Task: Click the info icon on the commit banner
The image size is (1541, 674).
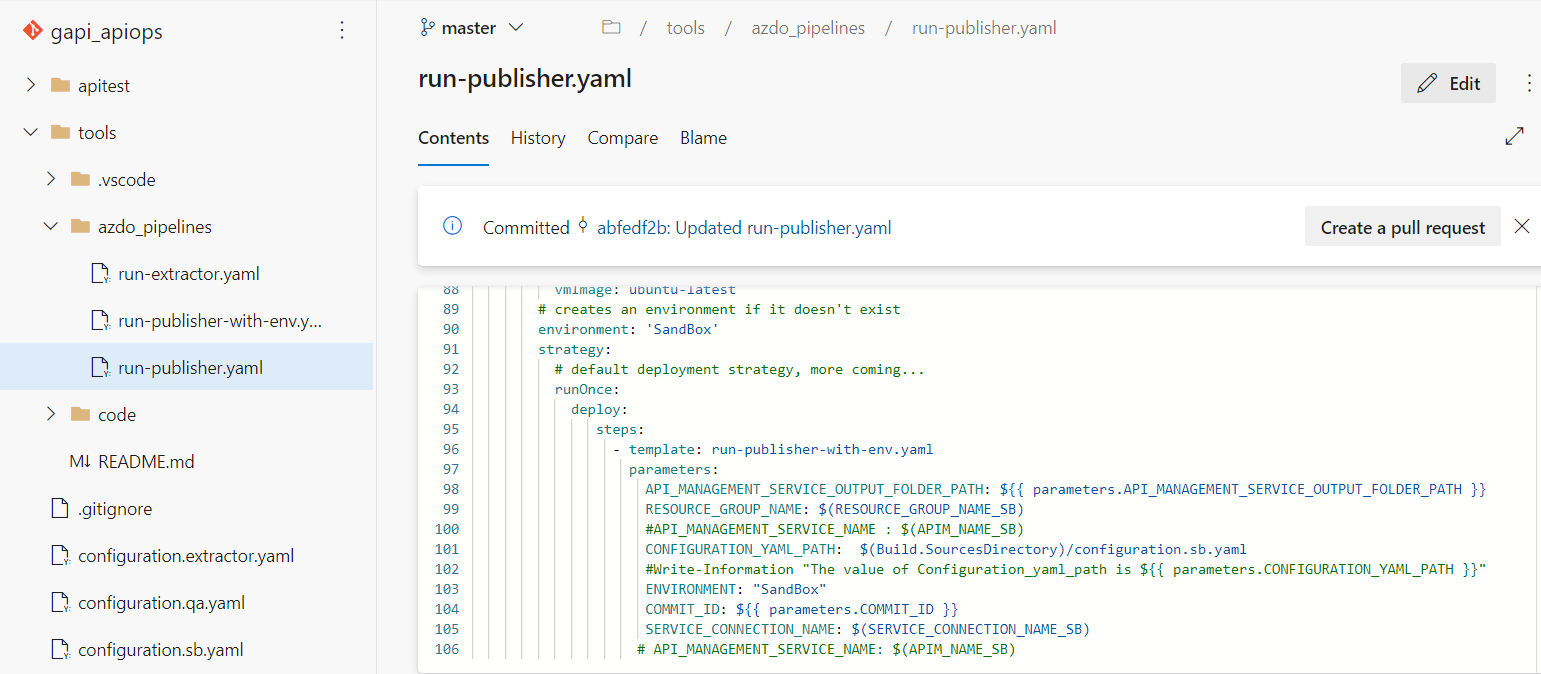Action: (x=452, y=226)
